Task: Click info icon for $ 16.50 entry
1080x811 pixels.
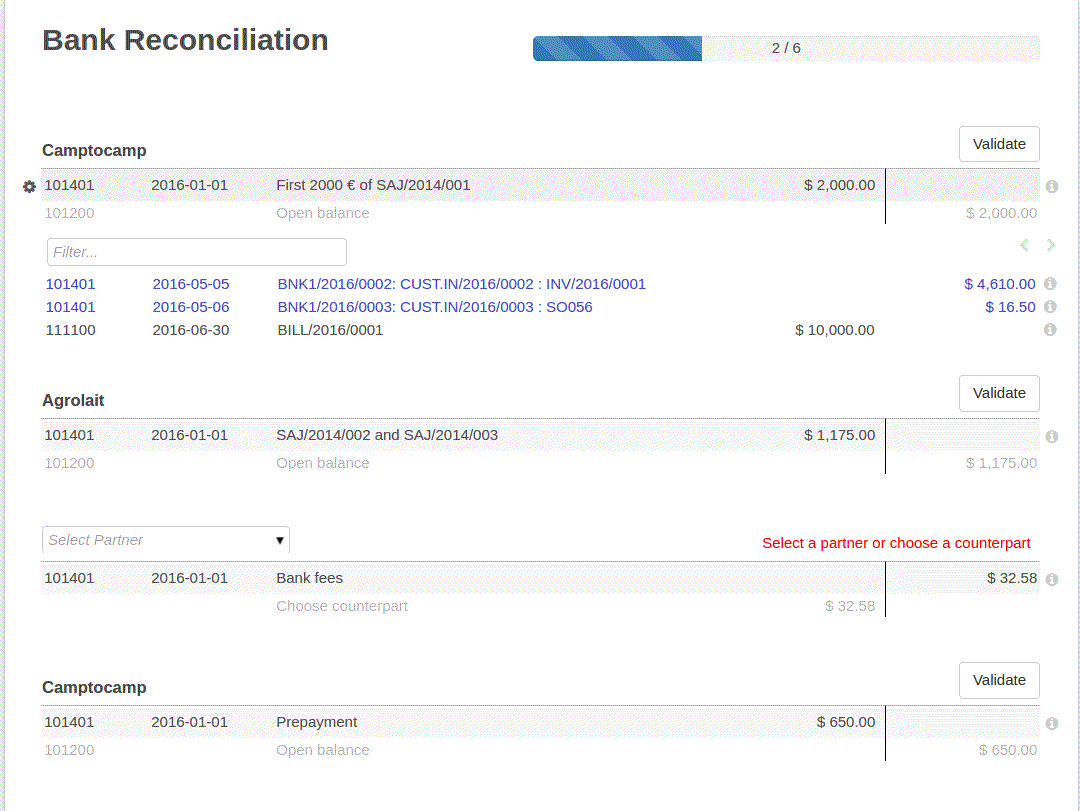Action: 1050,307
